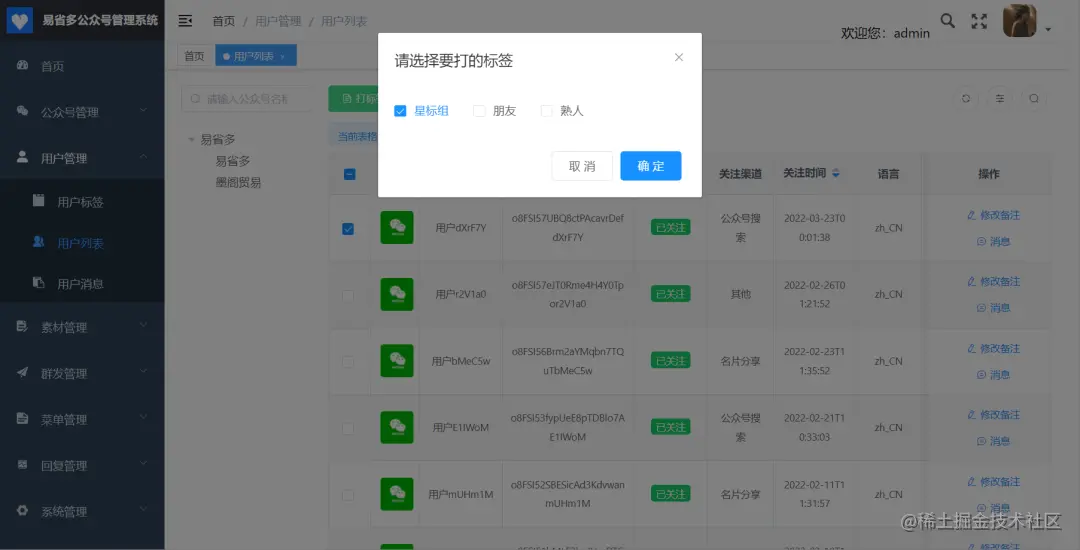Expand the 系统管理 menu
This screenshot has width=1080, height=550.
pos(82,511)
